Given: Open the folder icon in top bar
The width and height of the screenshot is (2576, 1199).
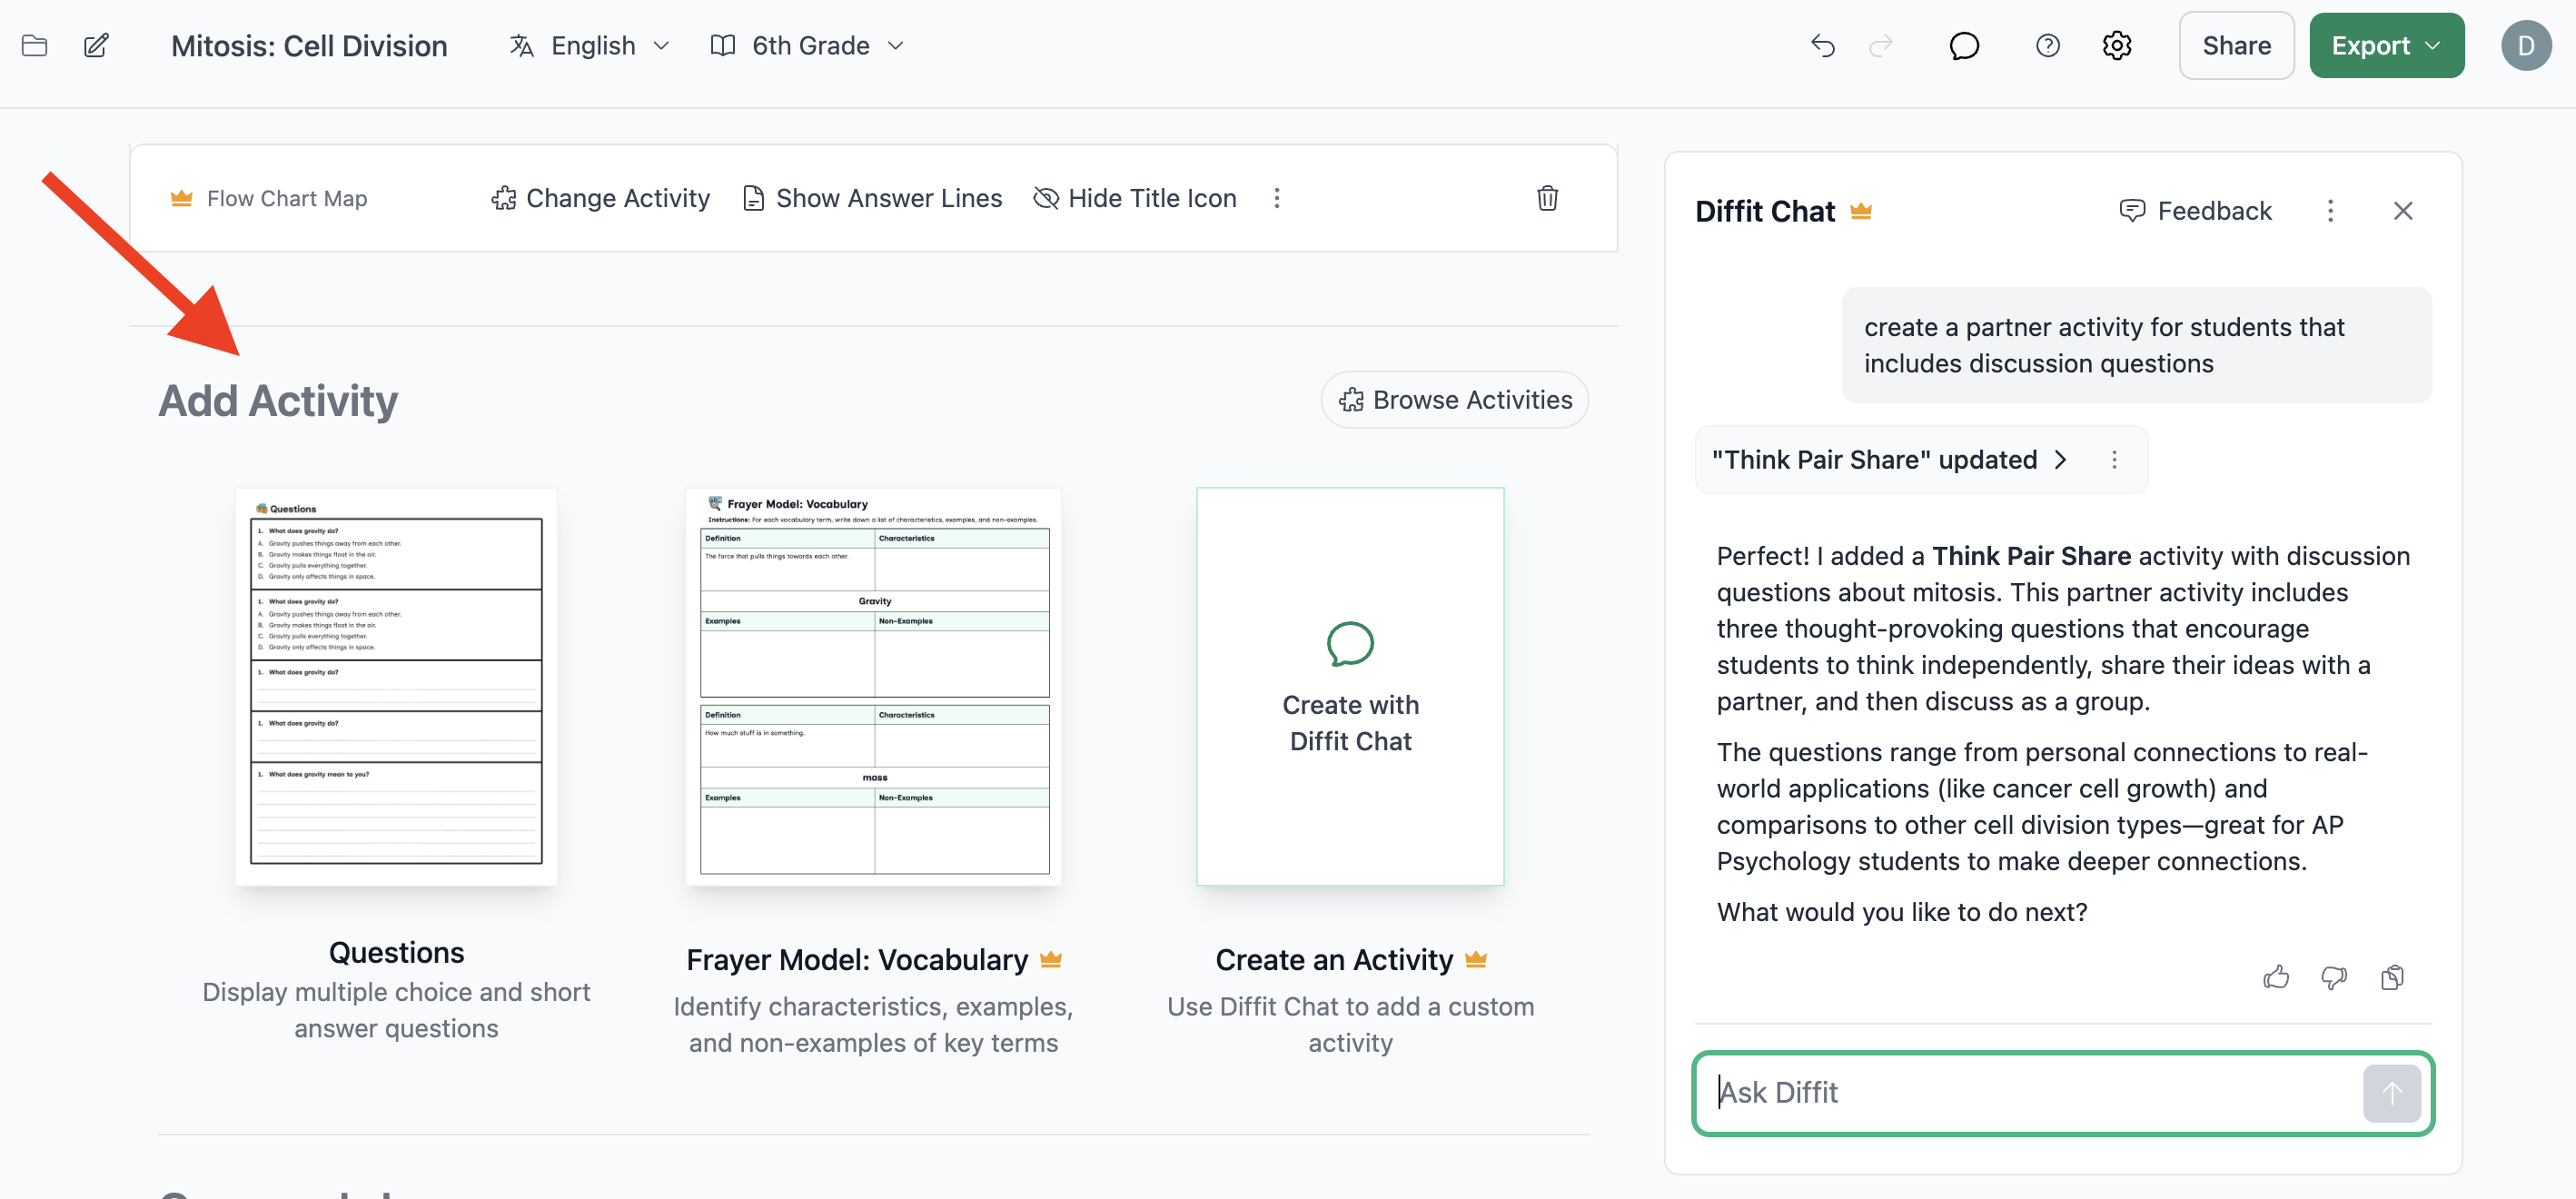Looking at the screenshot, I should pos(35,46).
